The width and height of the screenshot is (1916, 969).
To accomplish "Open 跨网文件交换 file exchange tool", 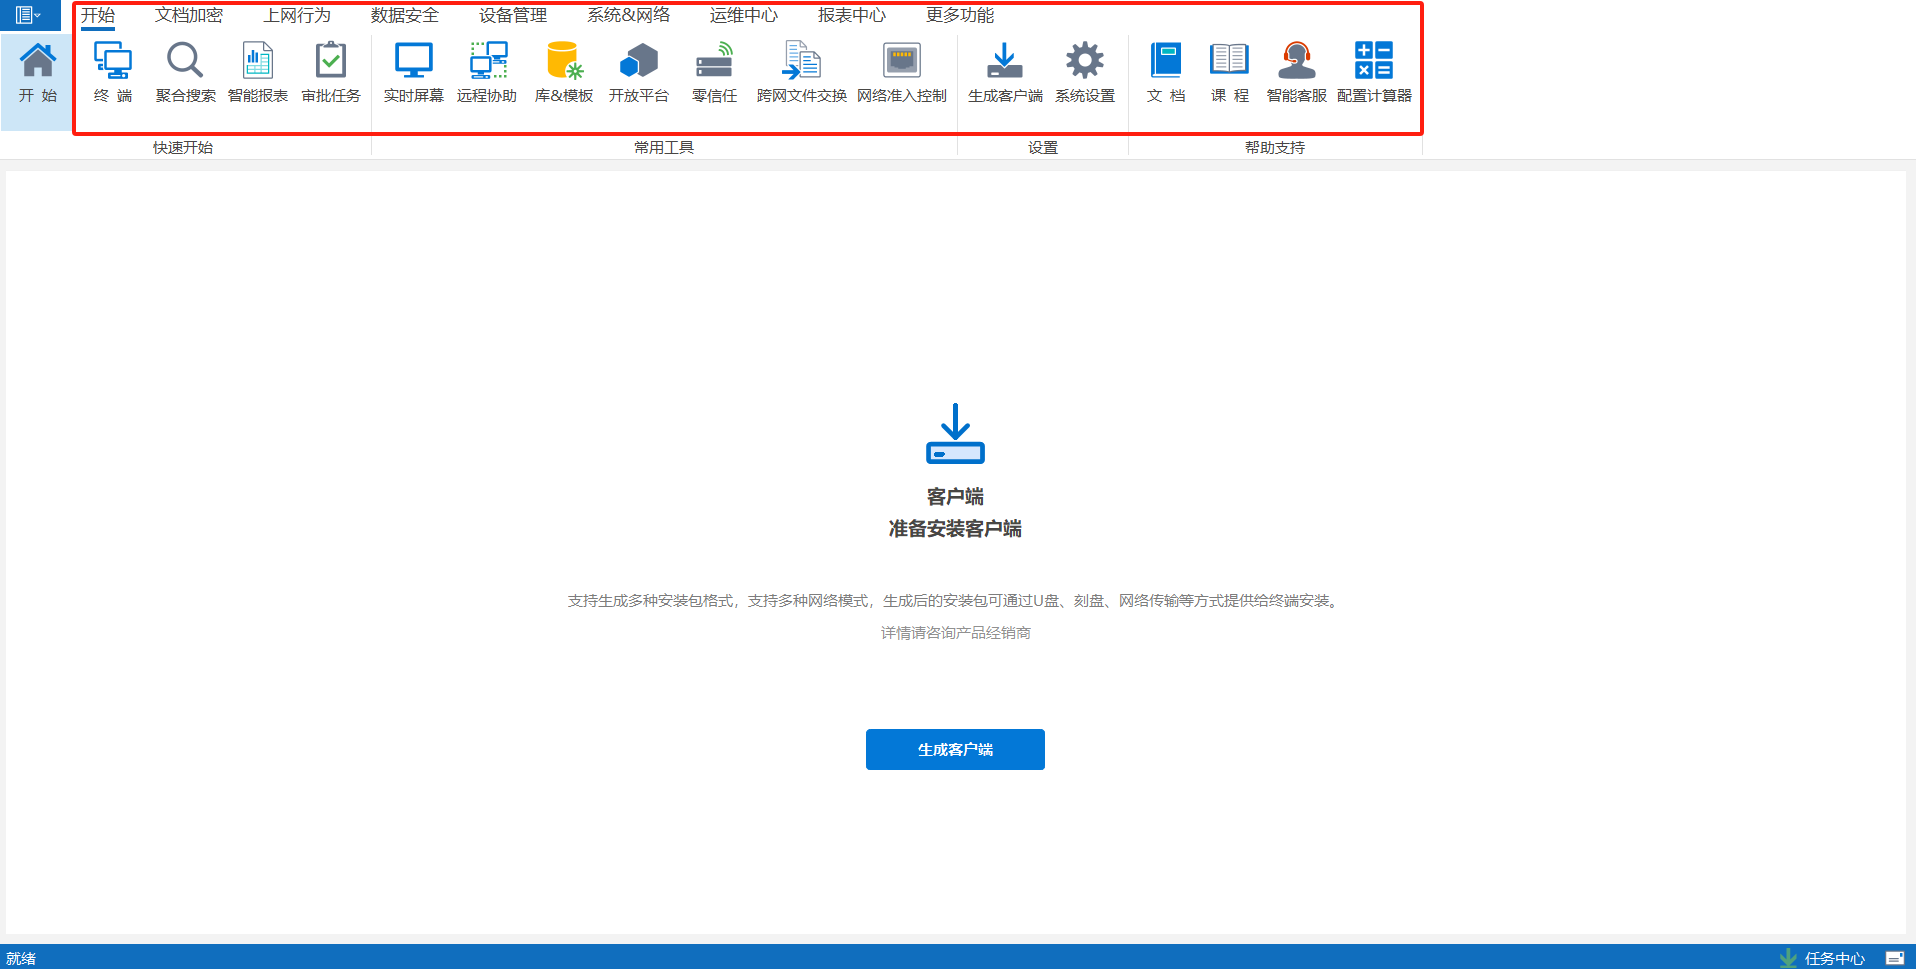I will coord(801,62).
